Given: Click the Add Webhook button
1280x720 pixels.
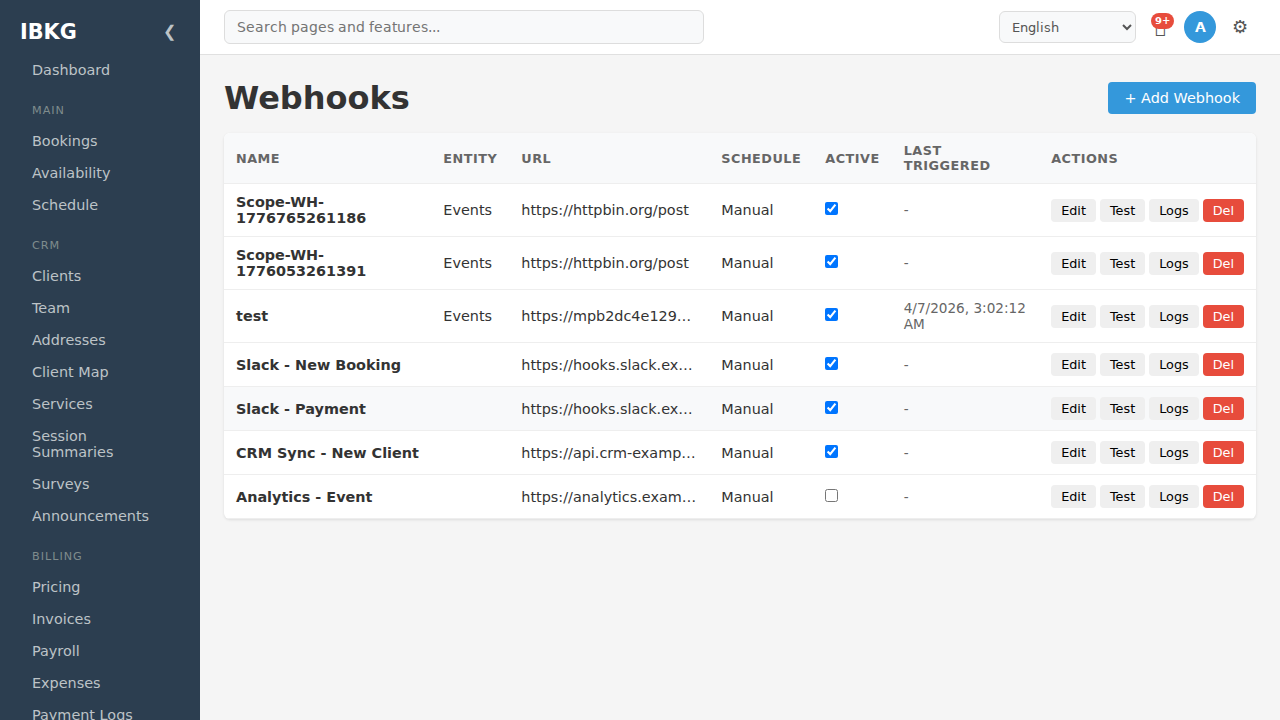Looking at the screenshot, I should 1182,98.
